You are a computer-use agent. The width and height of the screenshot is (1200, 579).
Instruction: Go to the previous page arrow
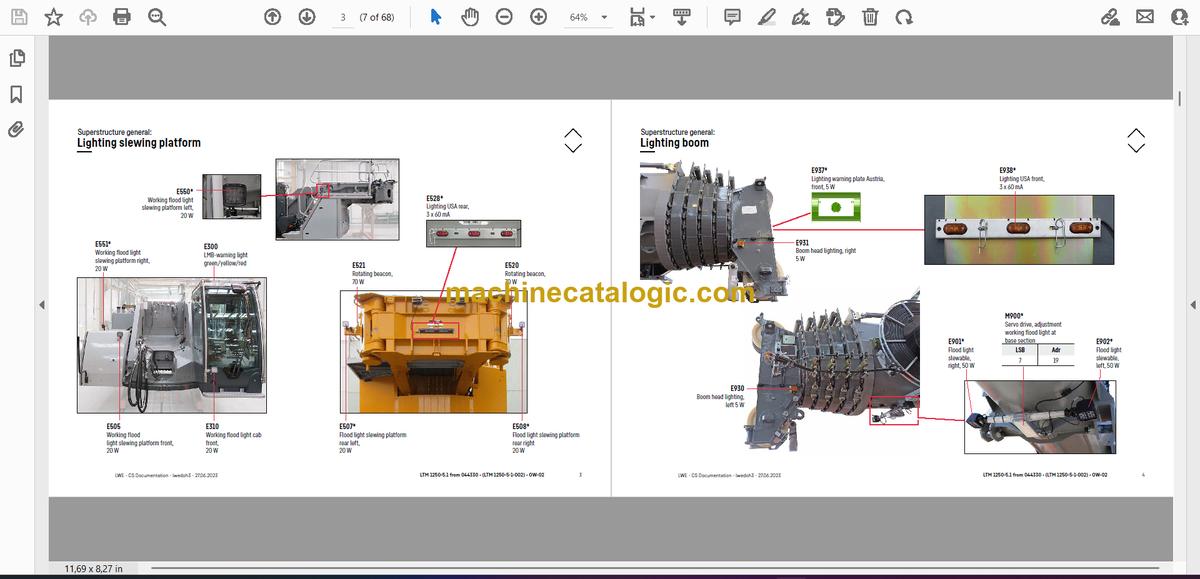(x=272, y=17)
